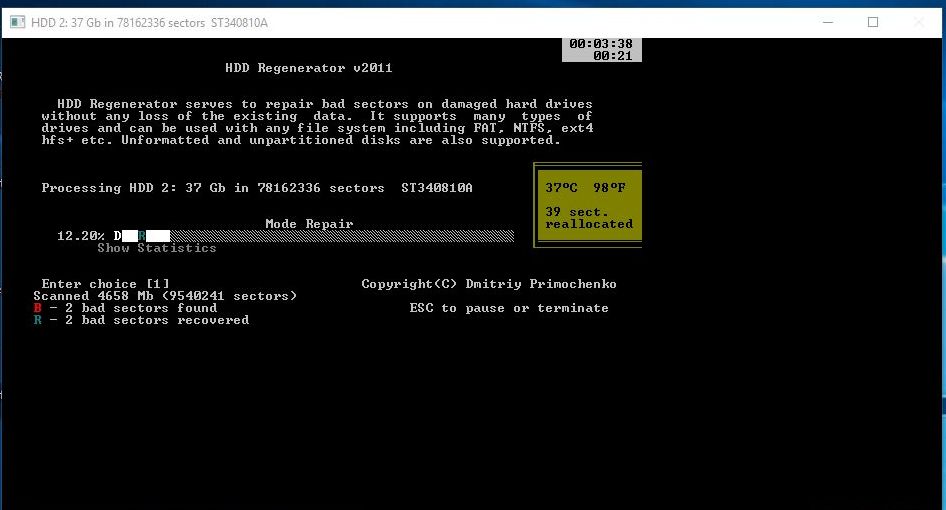This screenshot has width=946, height=510.
Task: Click the 'HDD Regenerator v2011' heading
Action: pos(309,68)
